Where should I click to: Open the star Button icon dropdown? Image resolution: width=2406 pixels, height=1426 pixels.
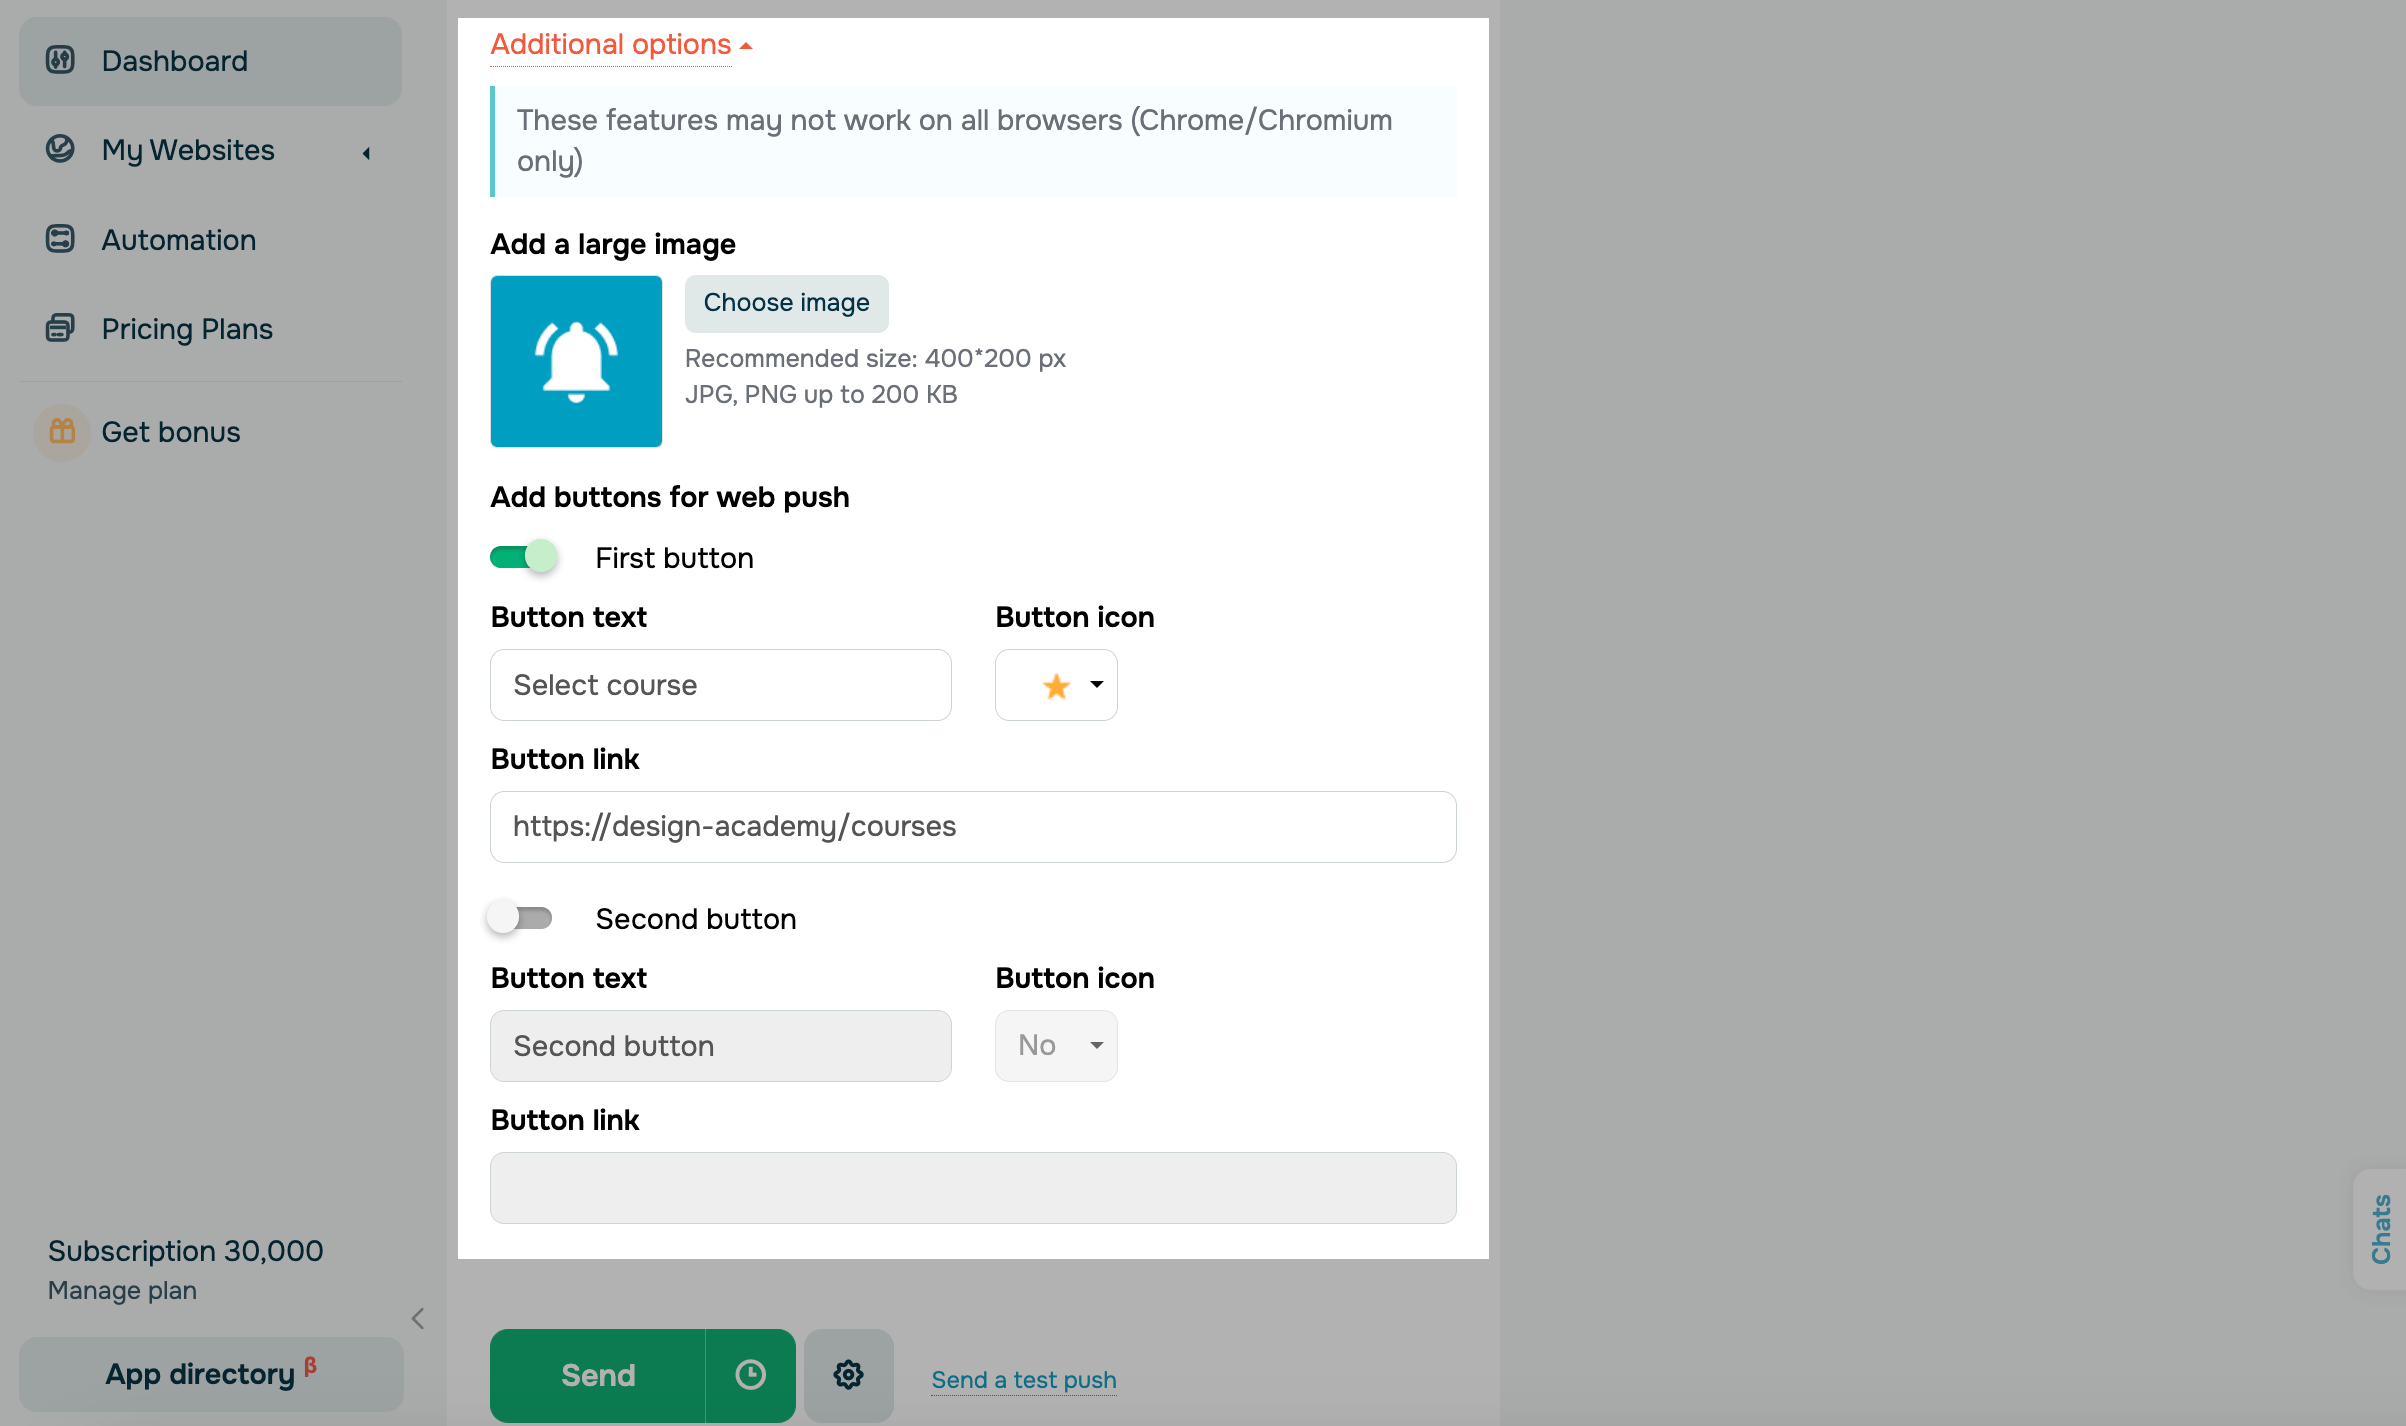(x=1056, y=685)
